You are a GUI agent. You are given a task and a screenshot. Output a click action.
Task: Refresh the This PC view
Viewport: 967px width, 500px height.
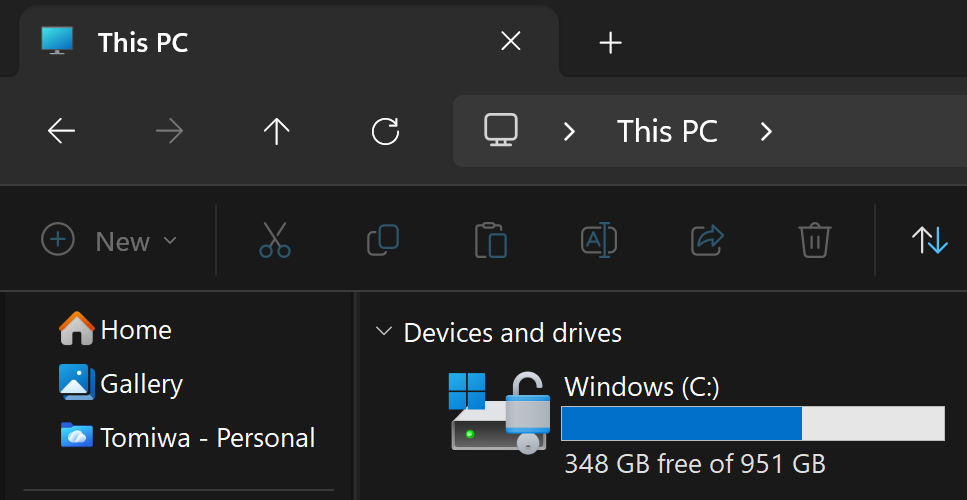click(x=385, y=131)
